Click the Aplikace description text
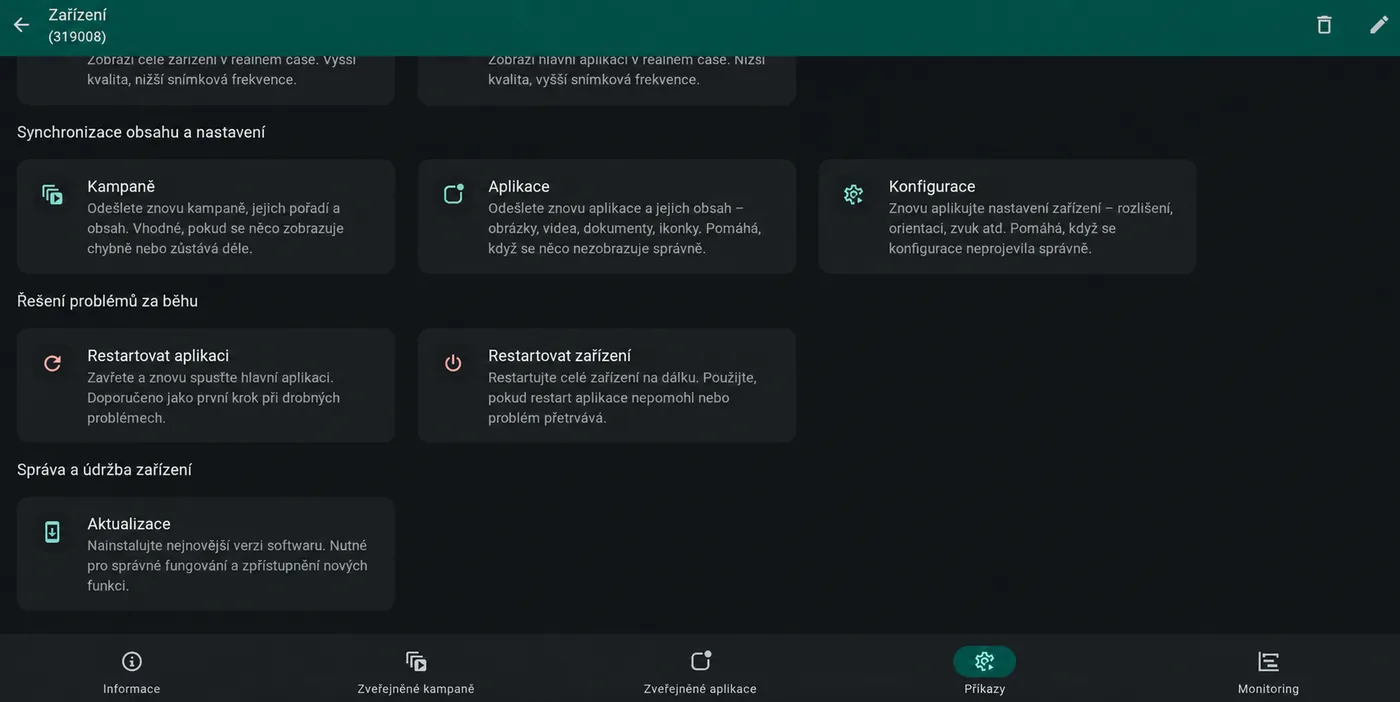The image size is (1400, 702). point(624,228)
